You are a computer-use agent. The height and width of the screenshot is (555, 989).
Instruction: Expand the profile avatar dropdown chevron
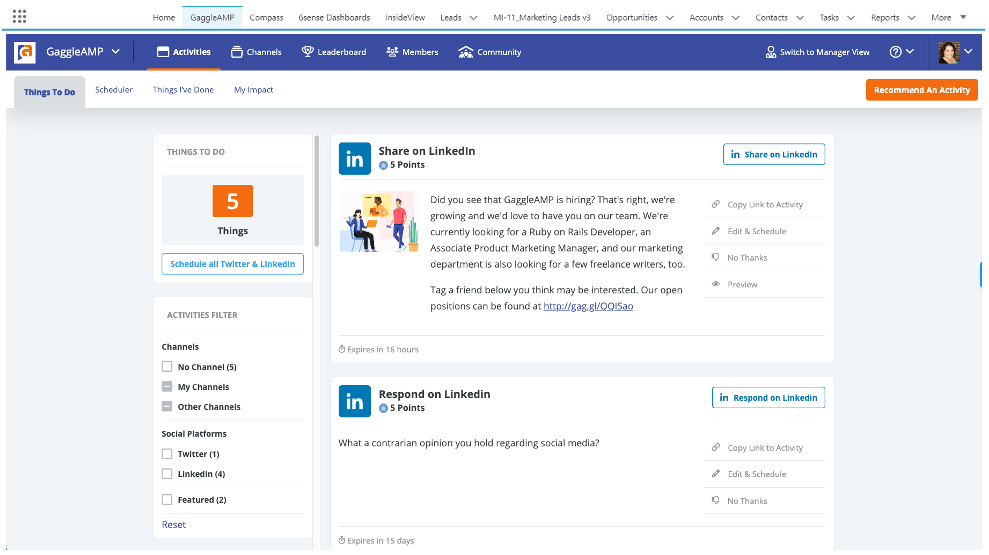coord(969,52)
